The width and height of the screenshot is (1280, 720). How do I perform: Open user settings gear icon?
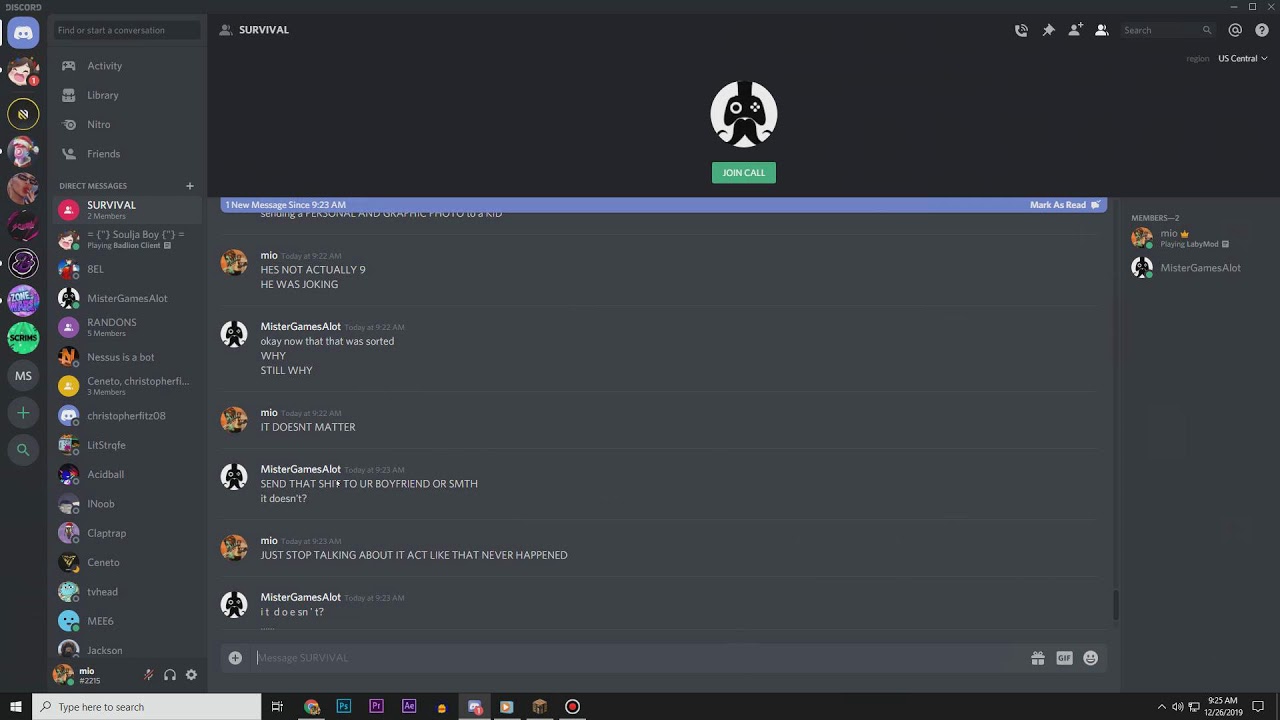(191, 675)
